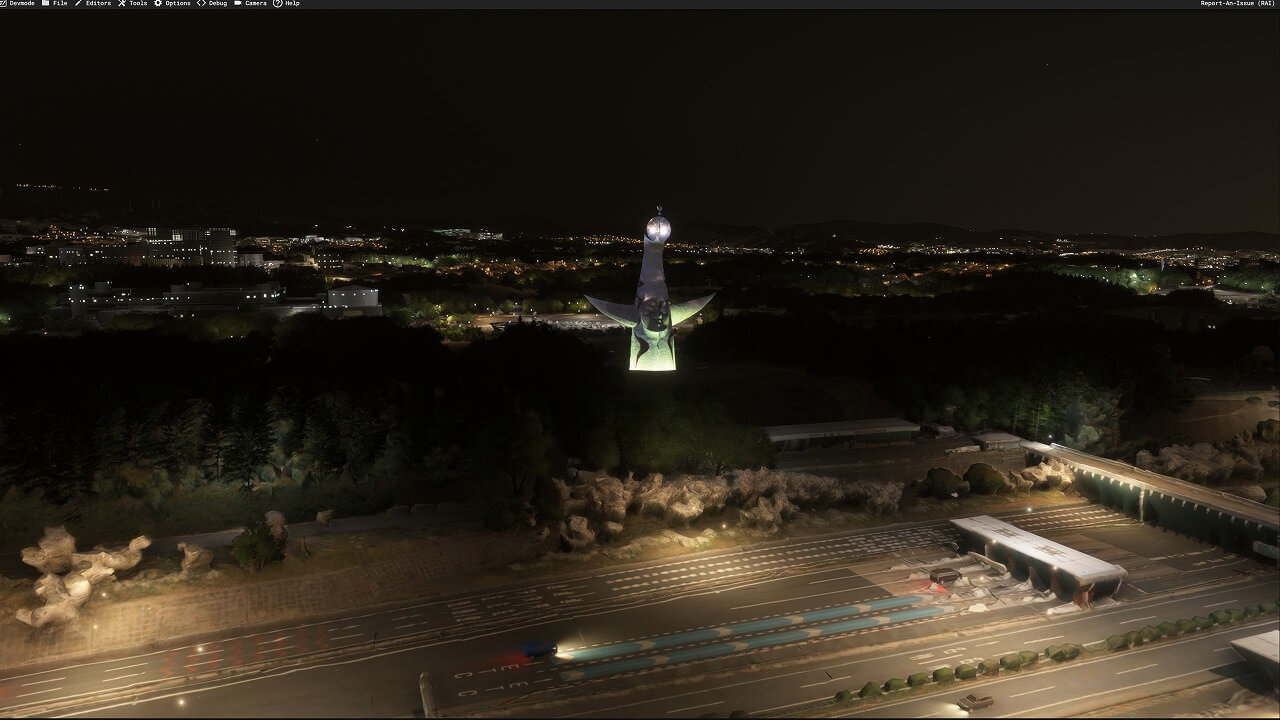Screen dimensions: 1280x720
Task: Click the Devmode checkbox icon
Action: [x=4, y=4]
